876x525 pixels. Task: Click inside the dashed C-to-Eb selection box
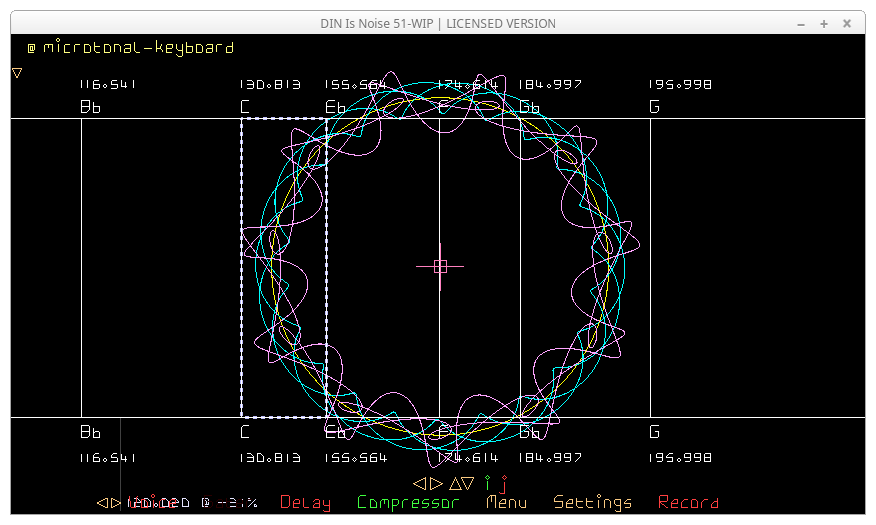[x=284, y=267]
